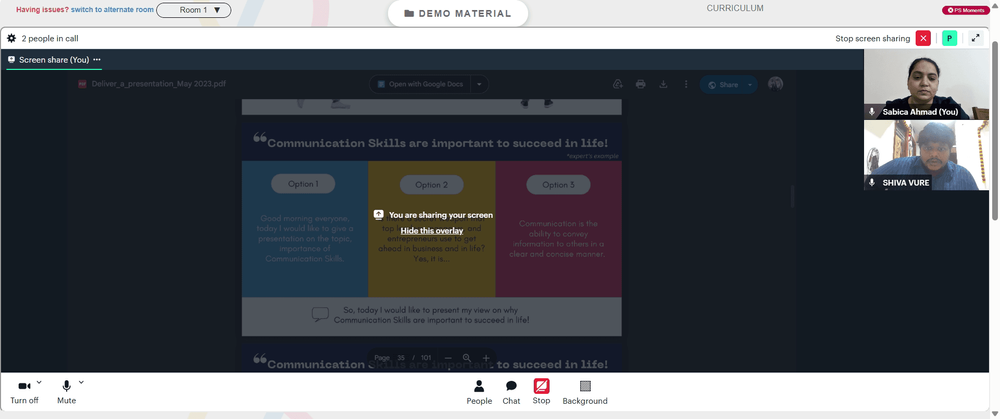Image resolution: width=1000 pixels, height=419 pixels.
Task: Open the Chat panel
Action: 511,392
